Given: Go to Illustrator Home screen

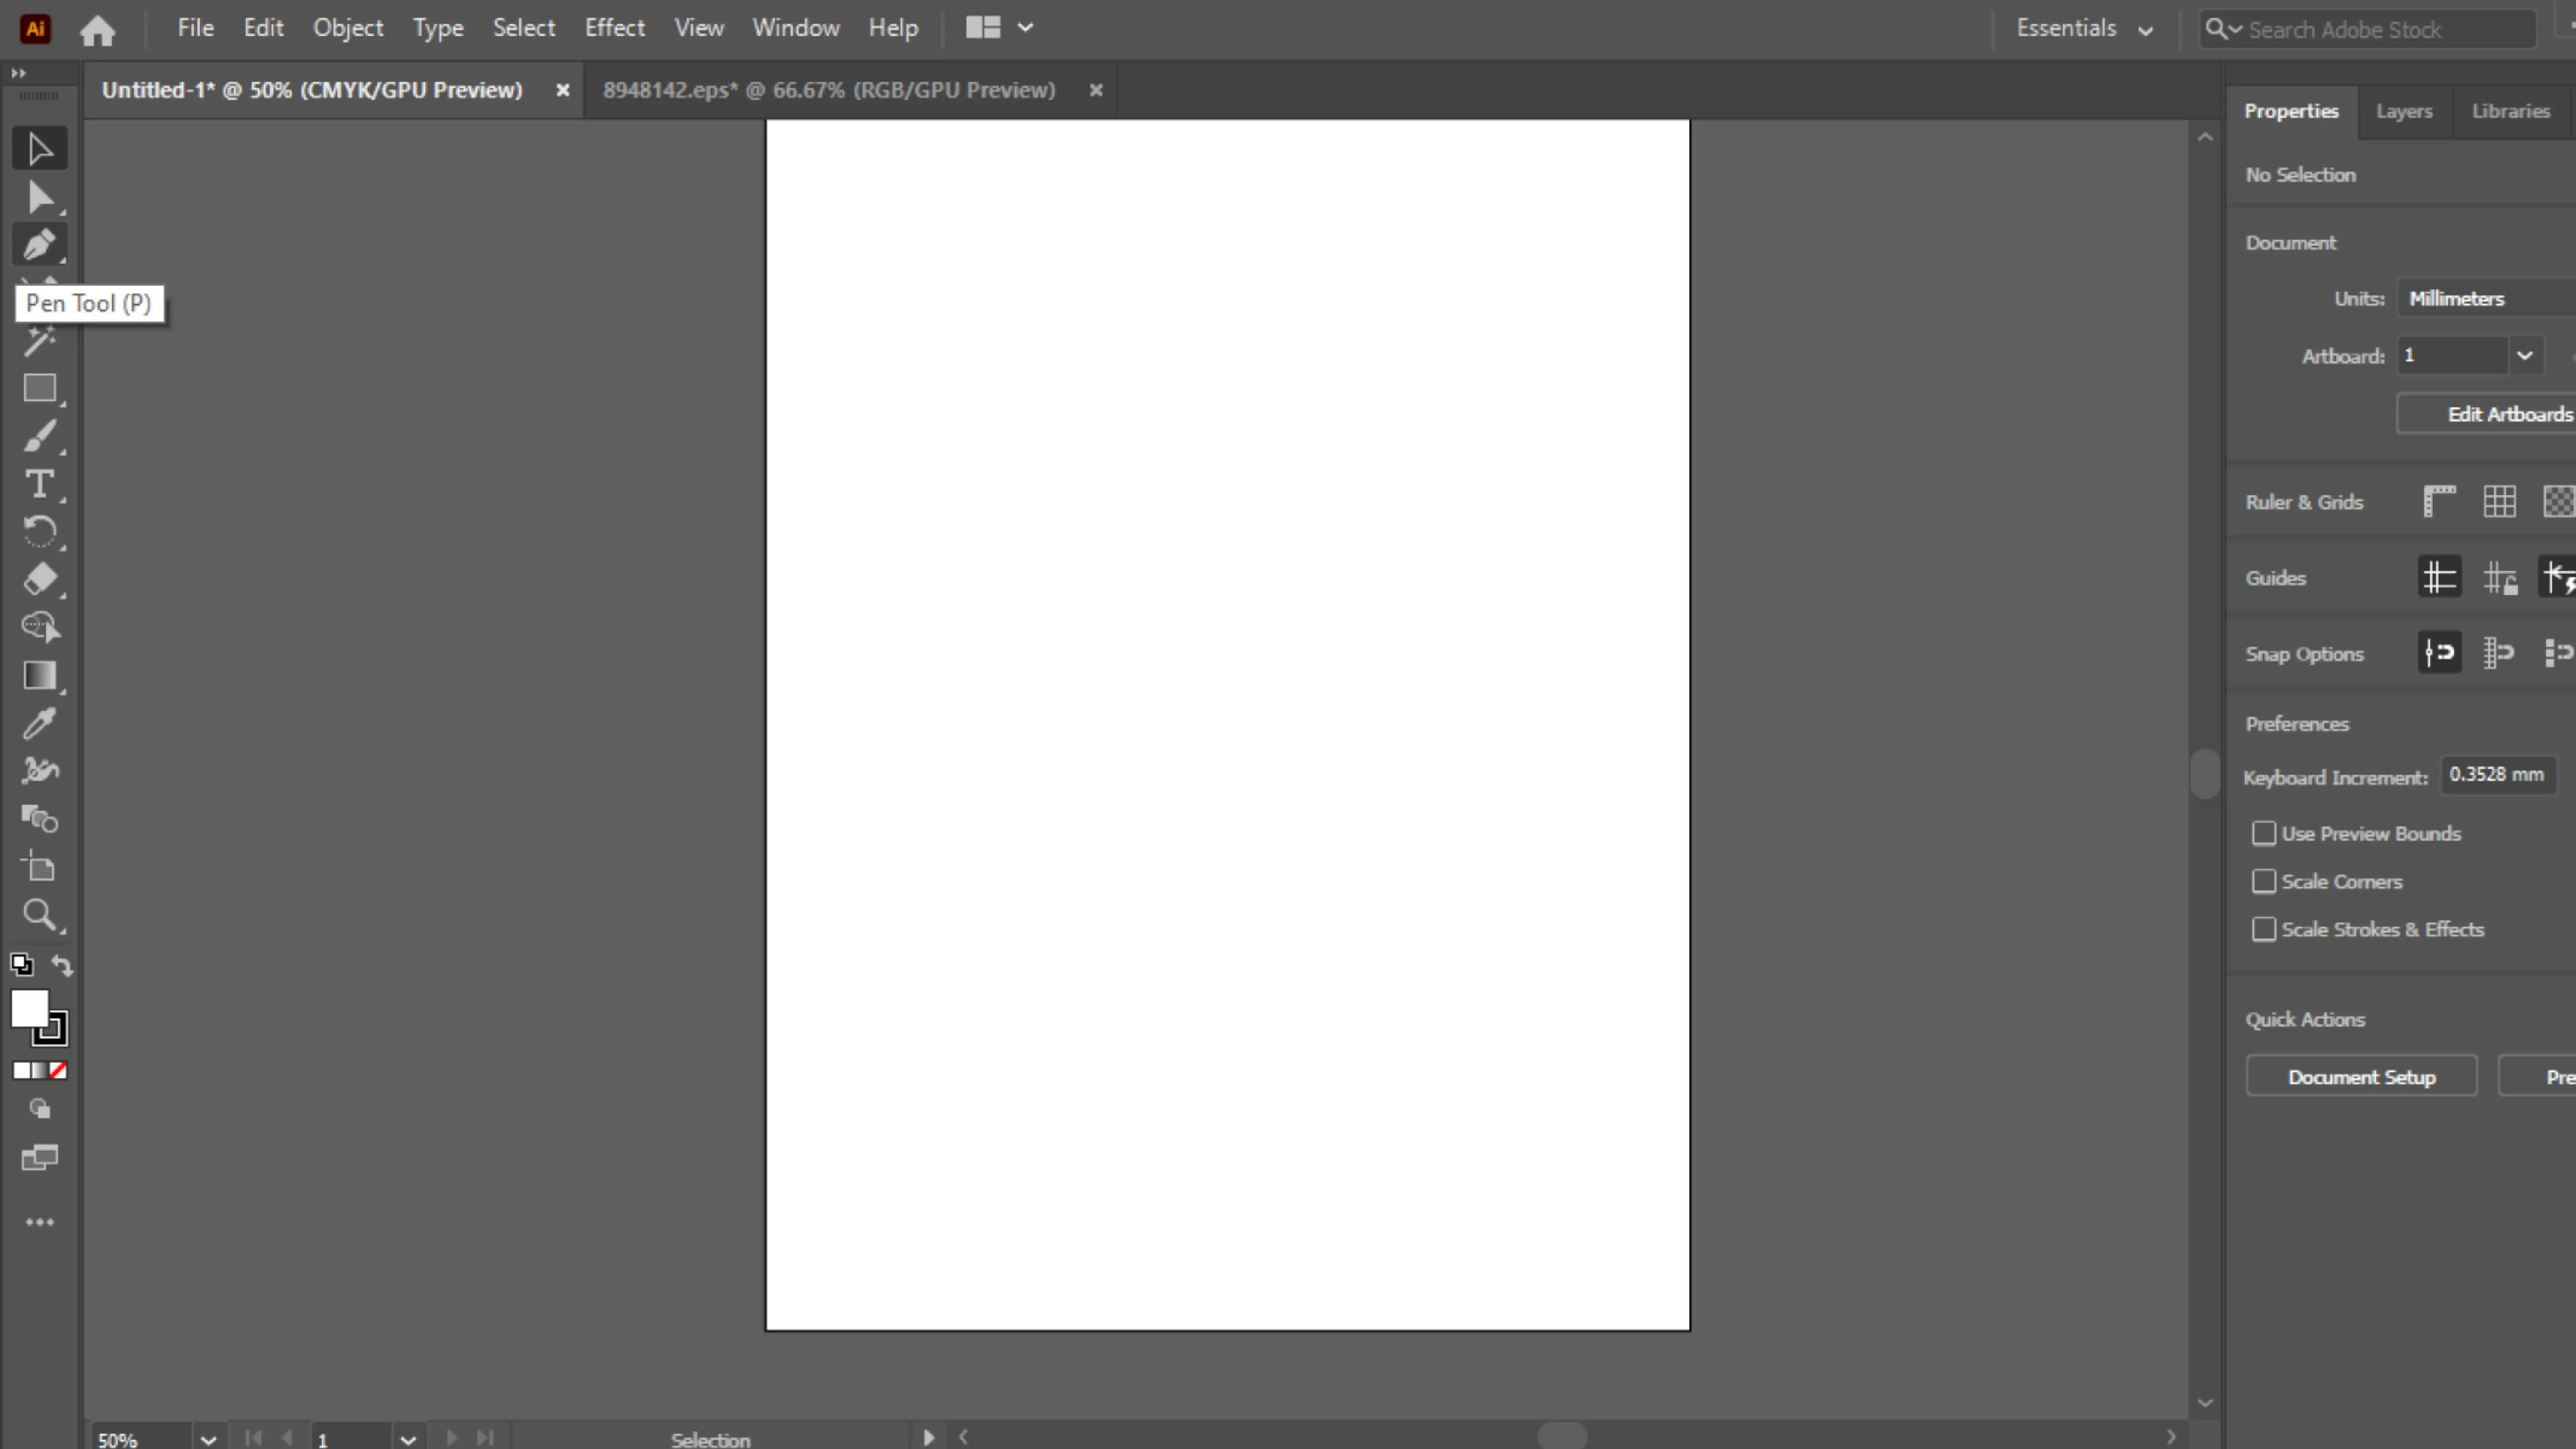Looking at the screenshot, I should tap(98, 30).
